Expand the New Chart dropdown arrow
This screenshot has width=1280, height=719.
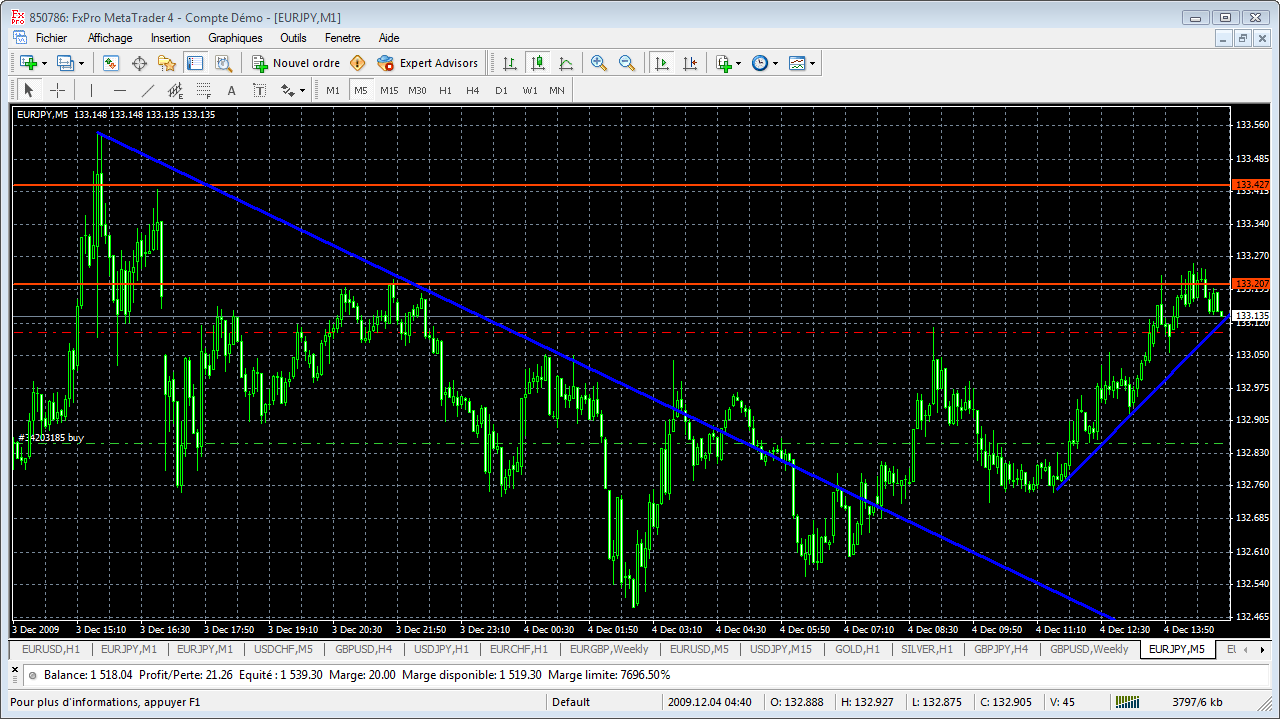tap(45, 63)
